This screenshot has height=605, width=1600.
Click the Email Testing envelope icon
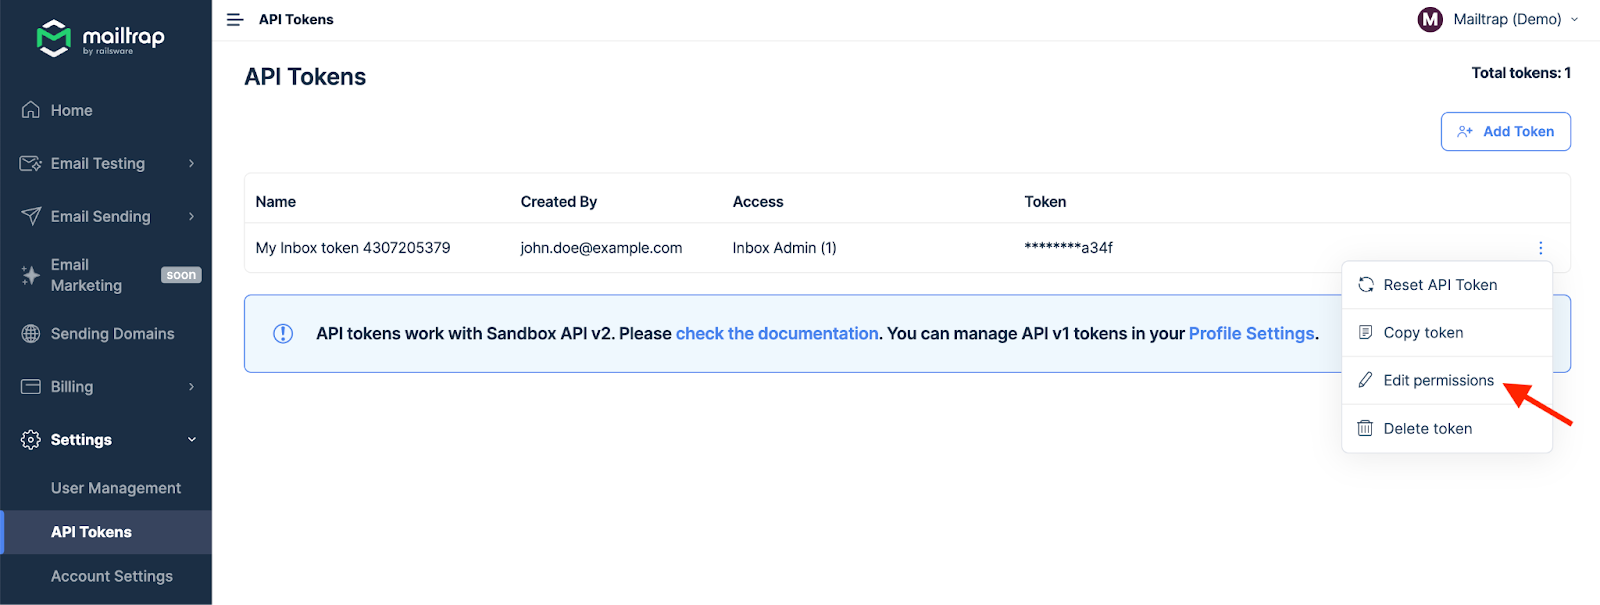(x=31, y=163)
